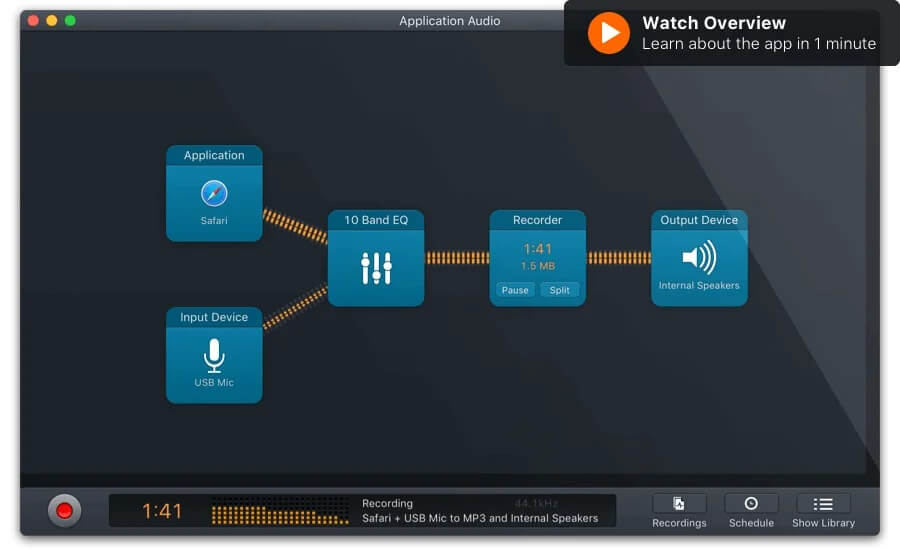Viewport: 900px width, 550px height.
Task: Click the Show Library list icon
Action: 823,504
